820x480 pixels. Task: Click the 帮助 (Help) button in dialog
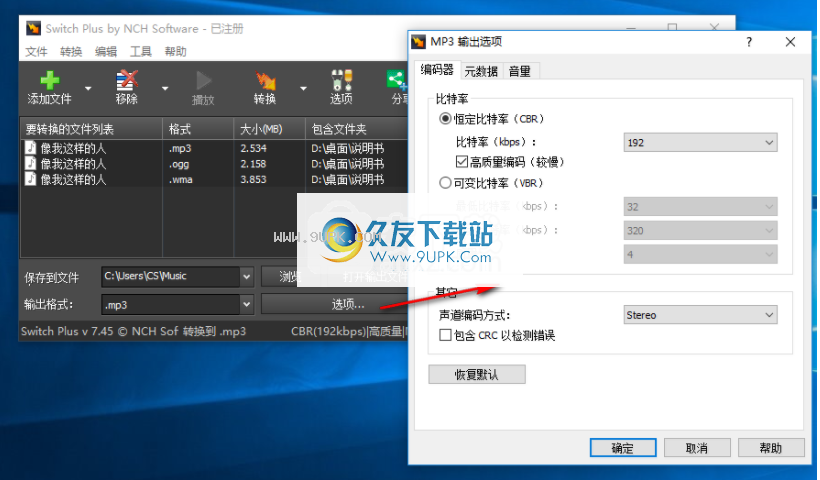[x=771, y=448]
